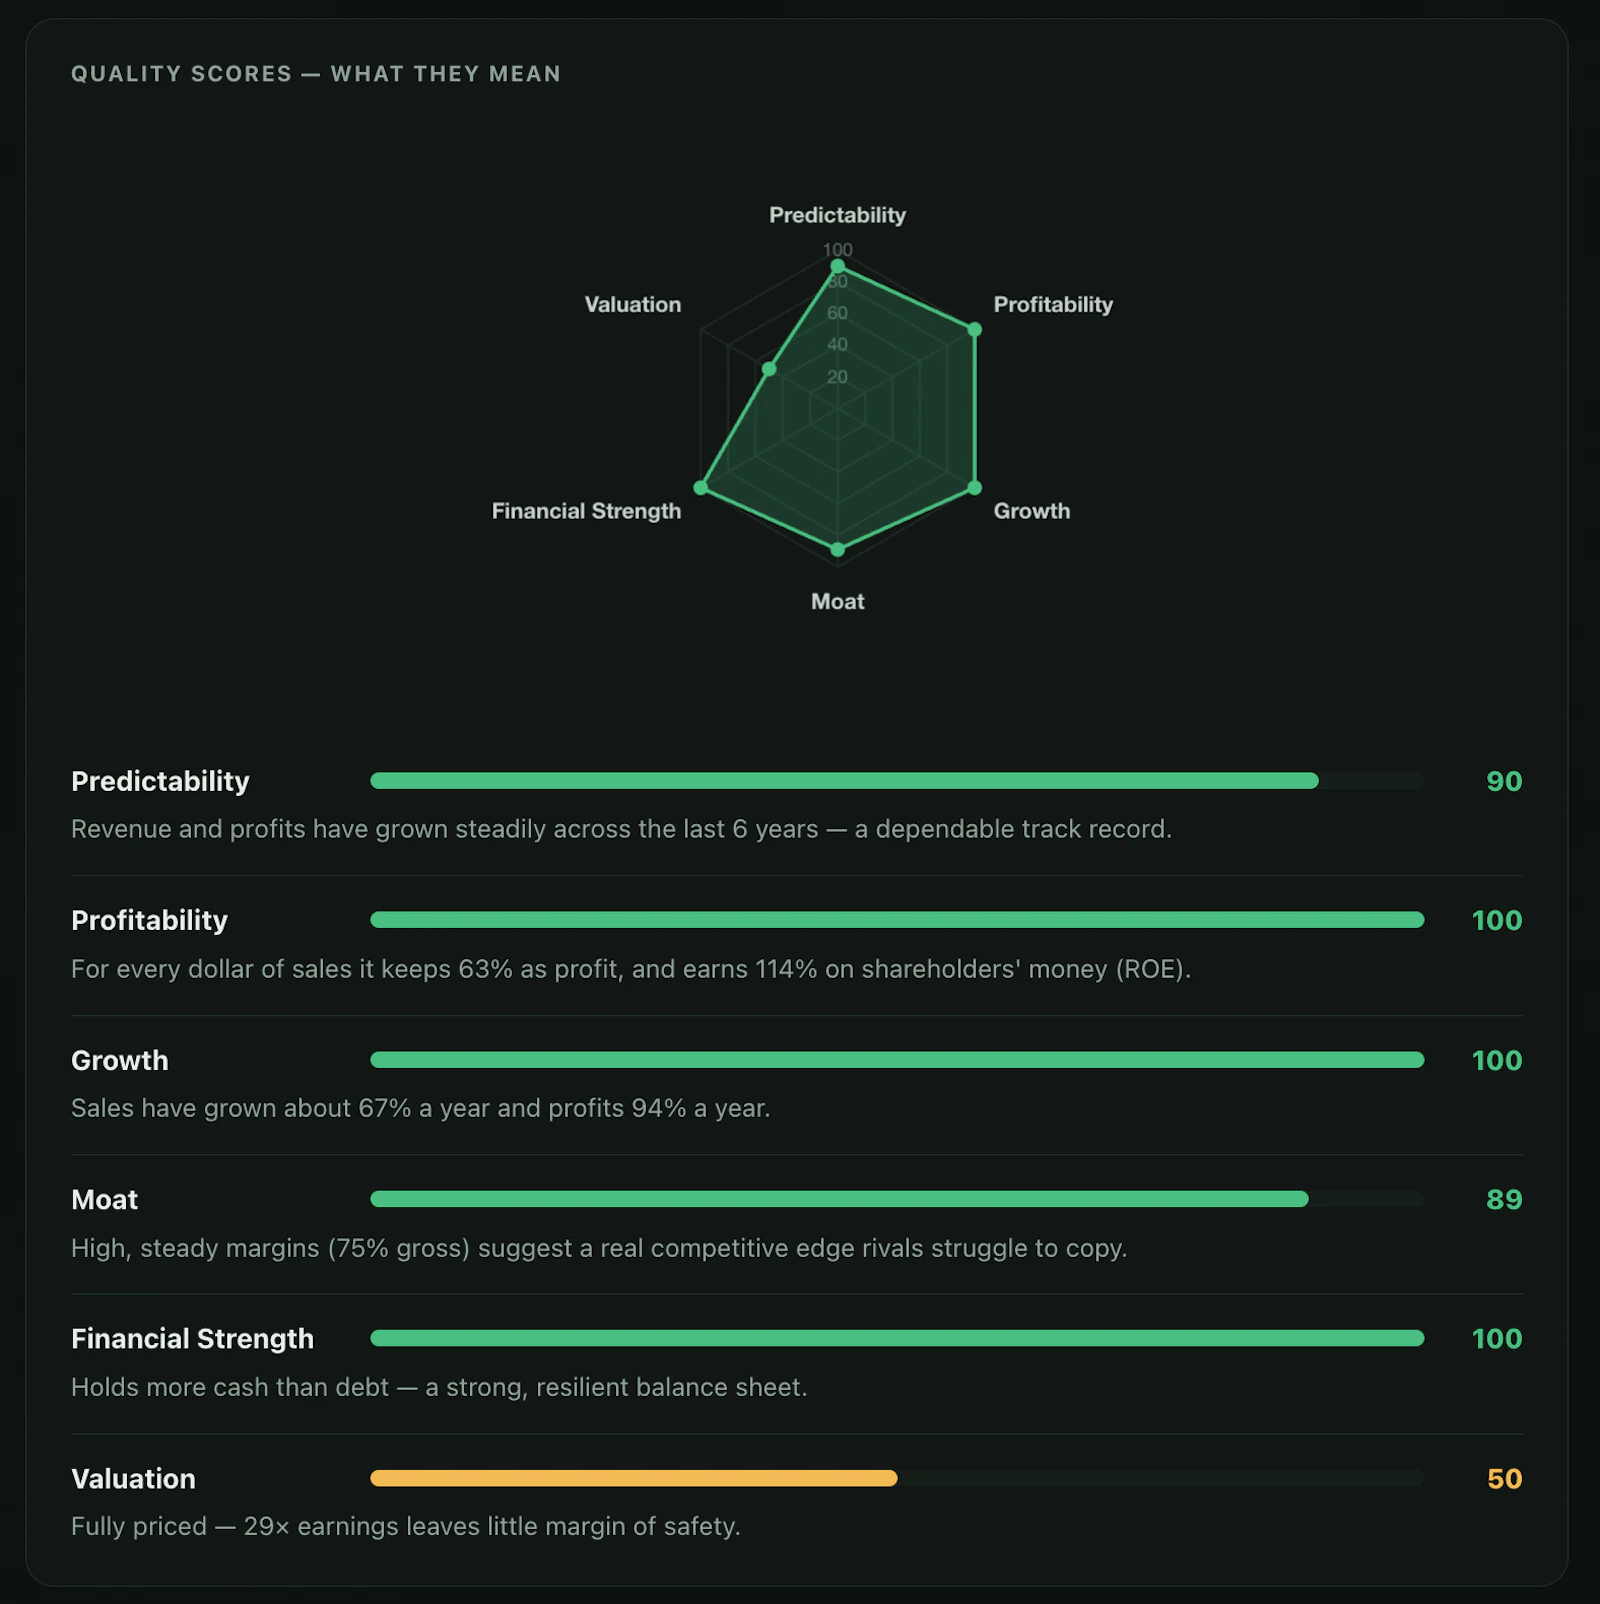Click the Predictability data point on radar chart
The image size is (1600, 1604).
coord(838,266)
